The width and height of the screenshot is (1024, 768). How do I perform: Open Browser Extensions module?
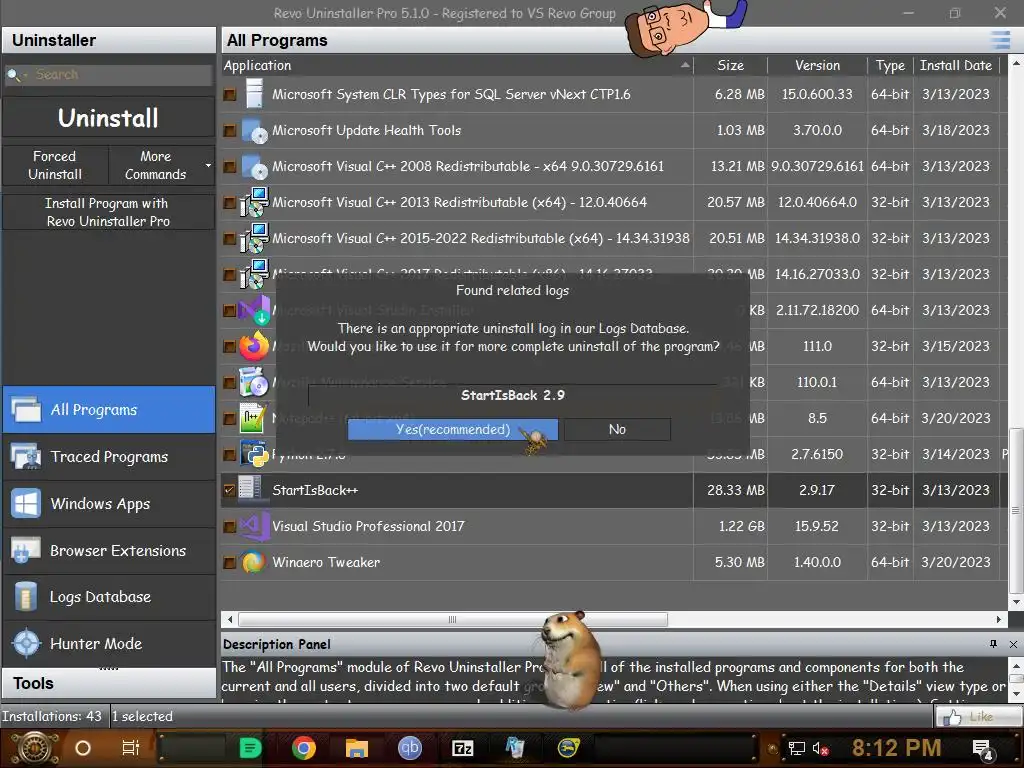[x=109, y=551]
